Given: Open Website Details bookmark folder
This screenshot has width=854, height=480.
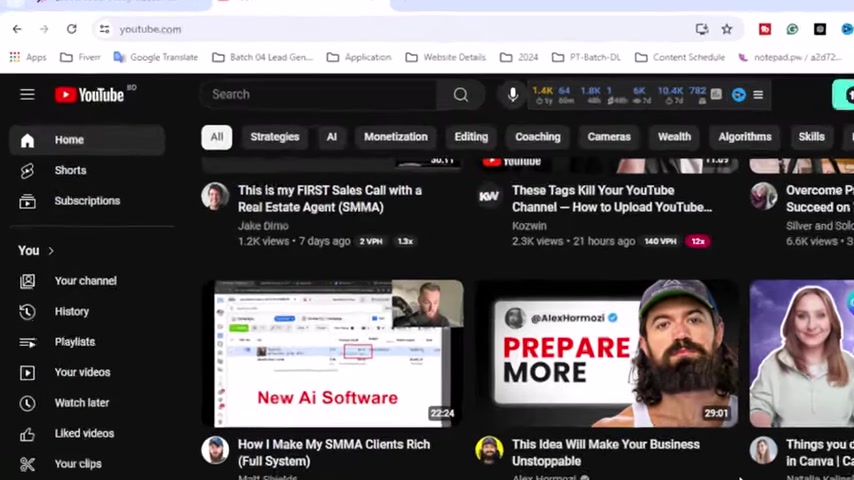Looking at the screenshot, I should click(446, 57).
